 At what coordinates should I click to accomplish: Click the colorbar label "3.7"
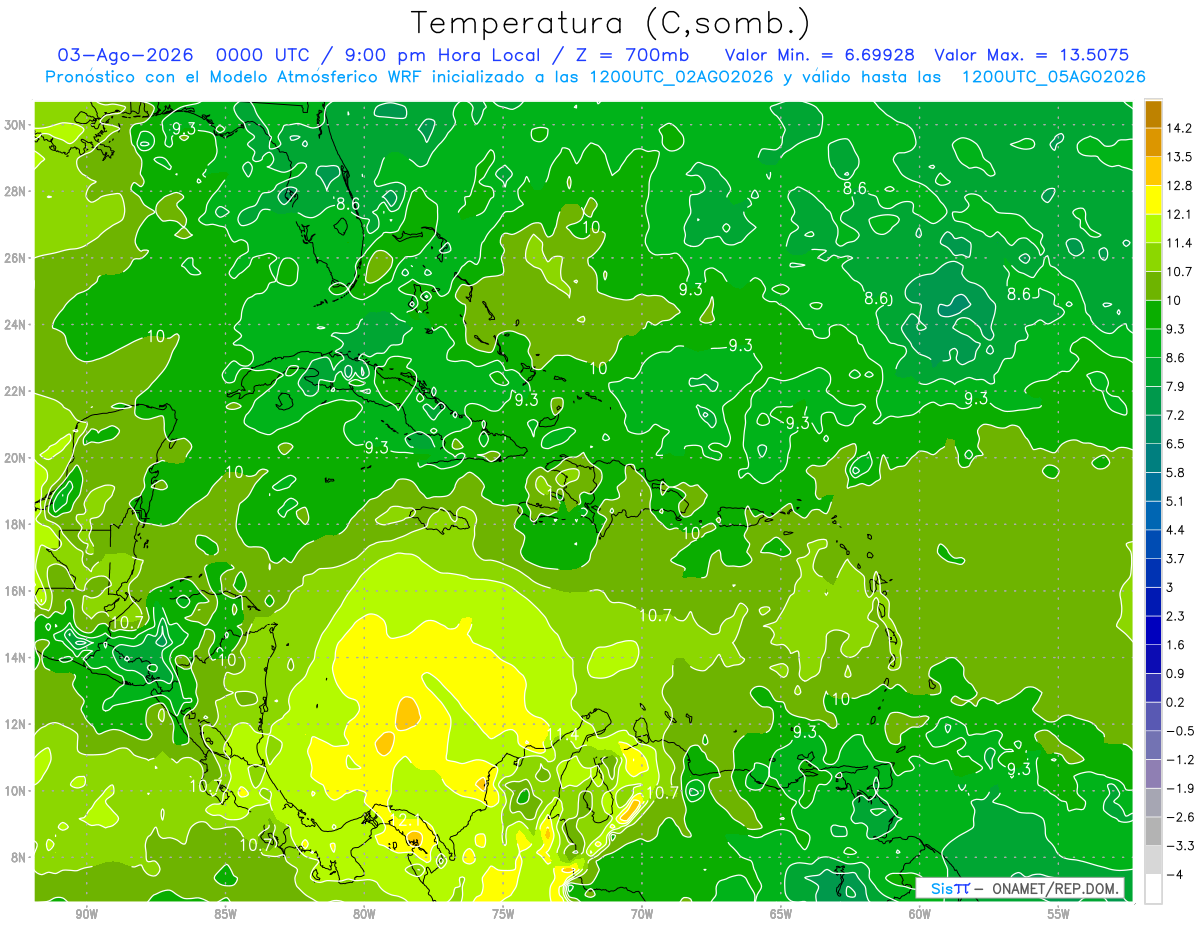(1176, 559)
